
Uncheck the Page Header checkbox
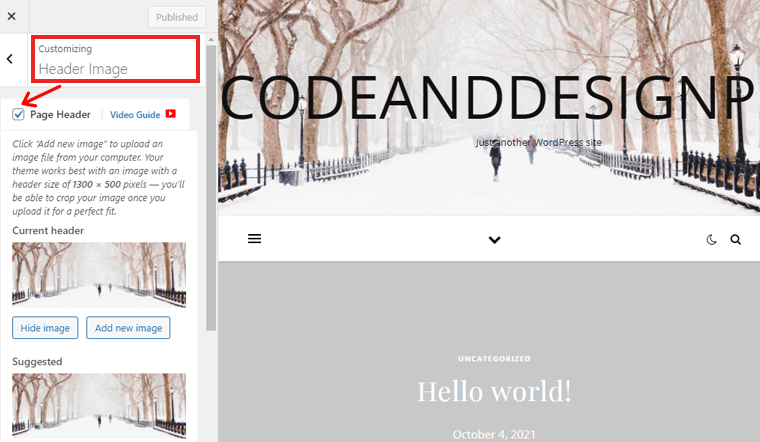[18, 114]
